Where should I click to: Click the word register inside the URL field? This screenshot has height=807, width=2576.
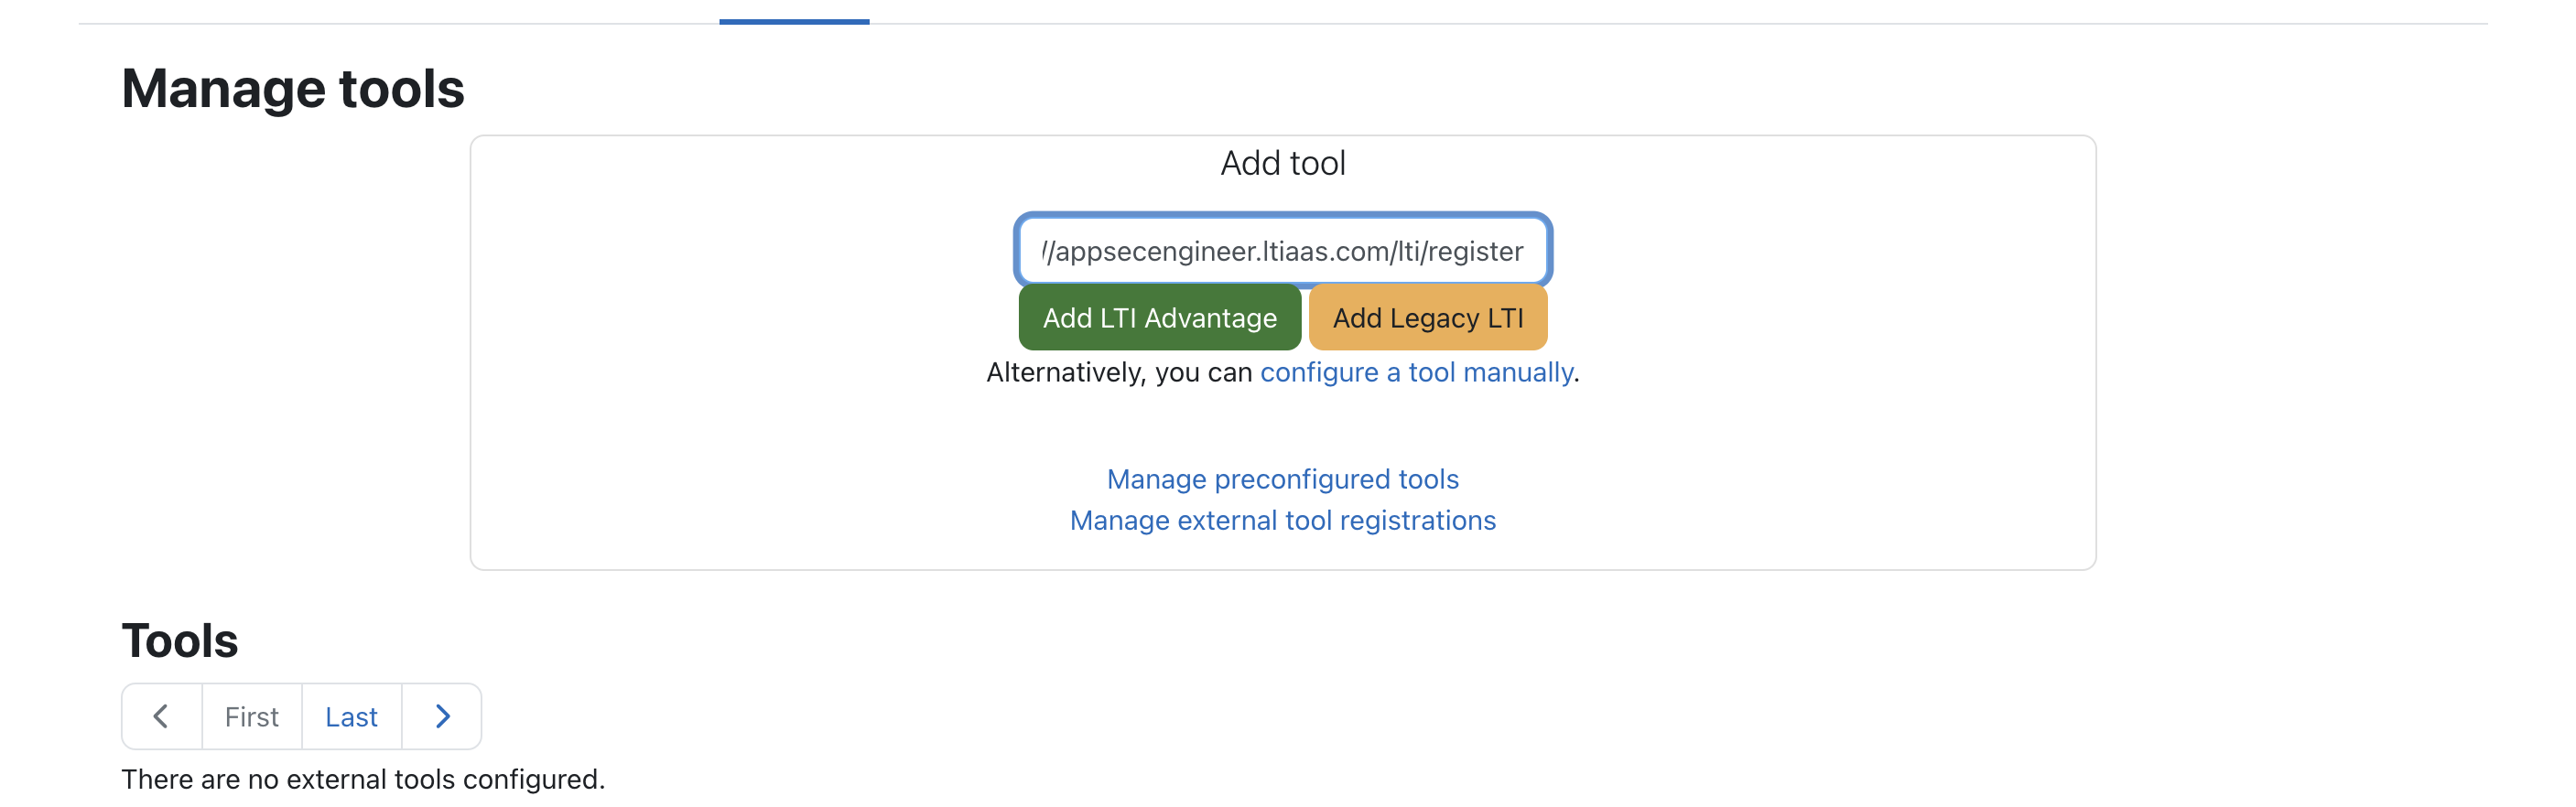(1475, 251)
